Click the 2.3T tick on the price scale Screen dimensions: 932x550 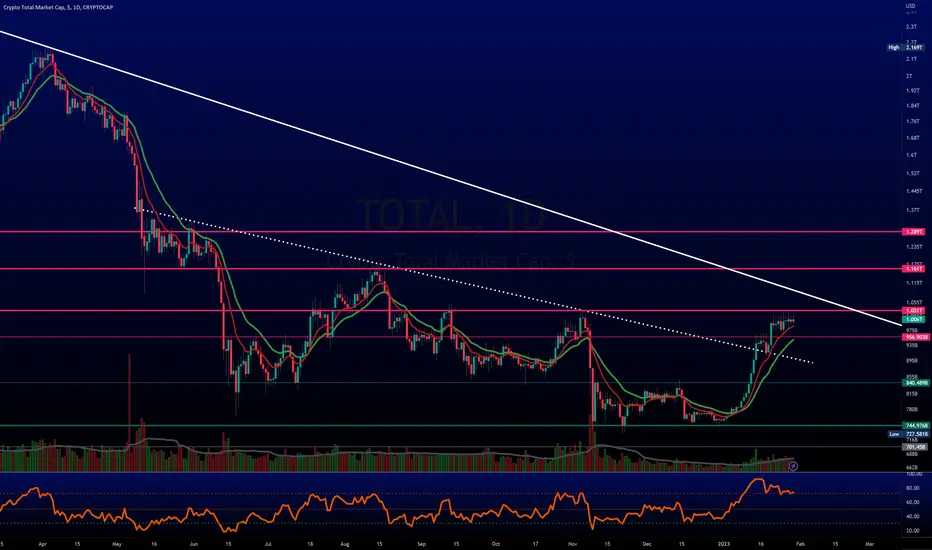click(x=911, y=27)
